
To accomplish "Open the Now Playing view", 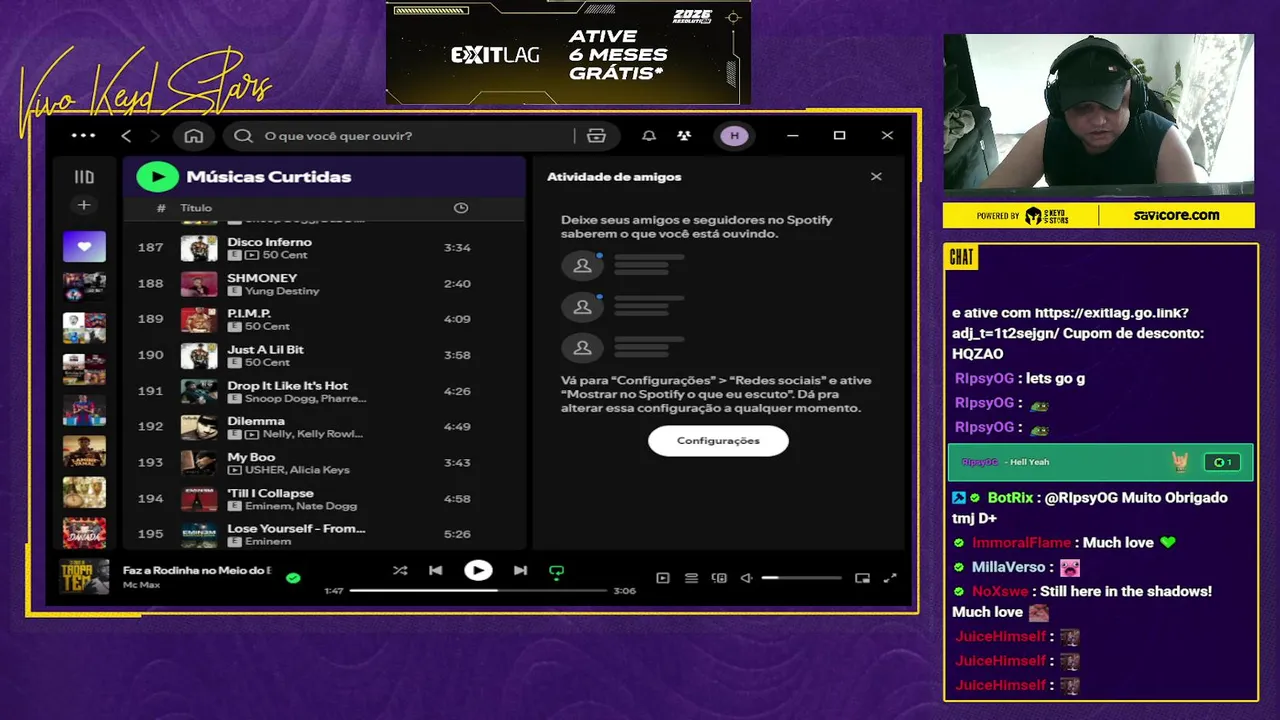I will (x=662, y=578).
